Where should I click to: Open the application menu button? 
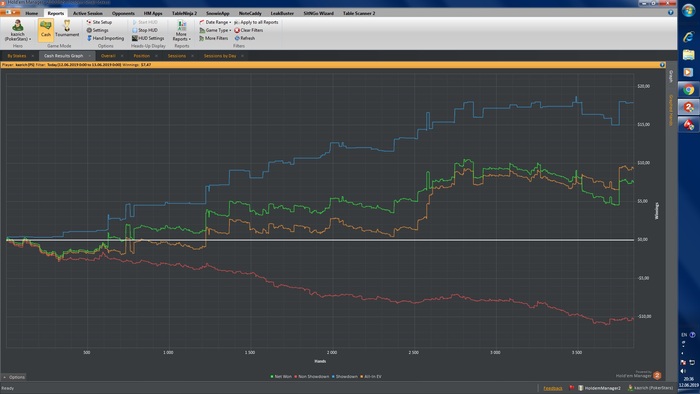[10, 12]
